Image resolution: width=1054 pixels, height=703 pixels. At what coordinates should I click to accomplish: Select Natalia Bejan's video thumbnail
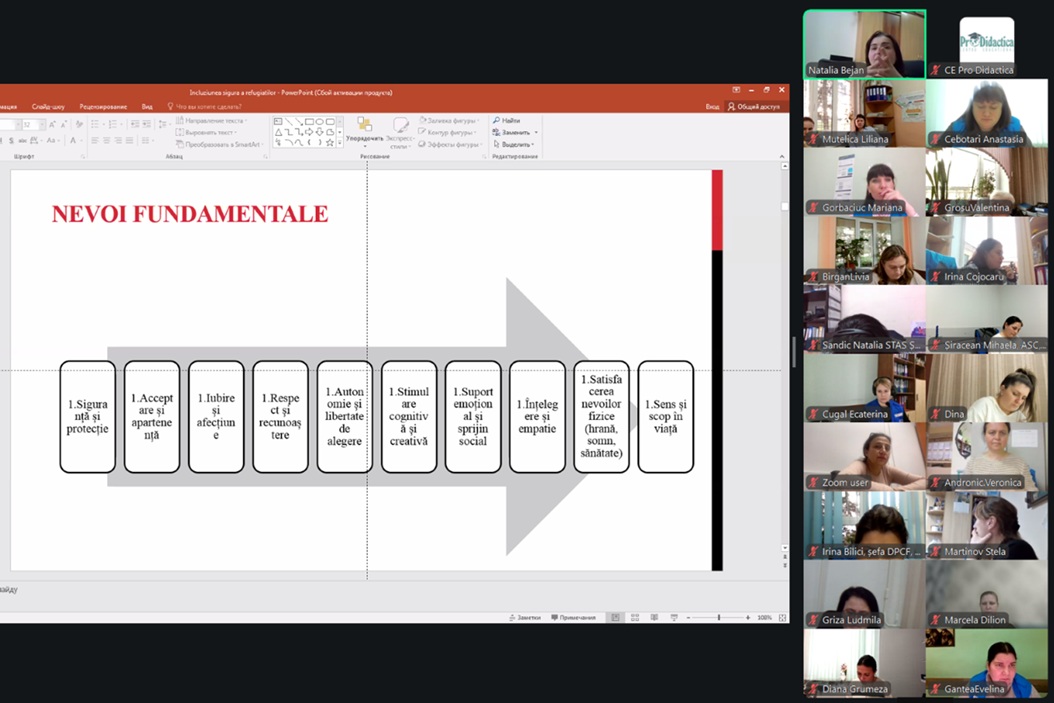pyautogui.click(x=865, y=44)
